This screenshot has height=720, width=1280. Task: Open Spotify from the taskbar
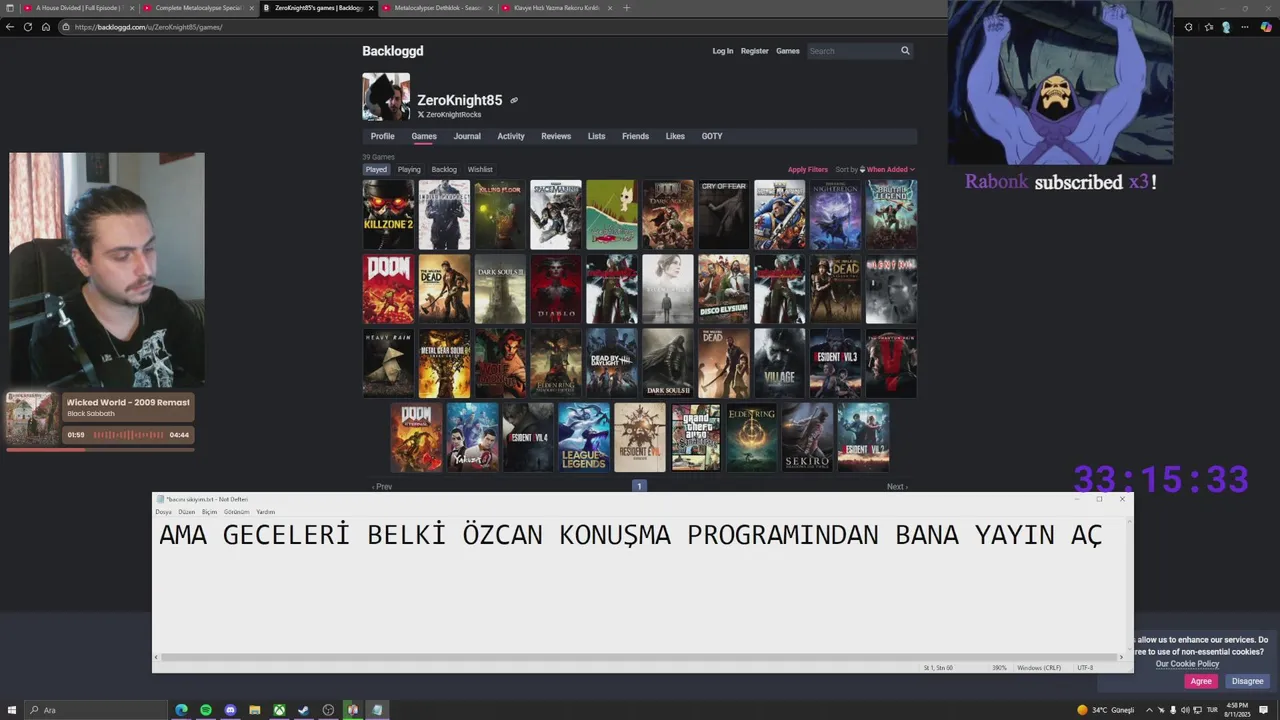tap(206, 710)
